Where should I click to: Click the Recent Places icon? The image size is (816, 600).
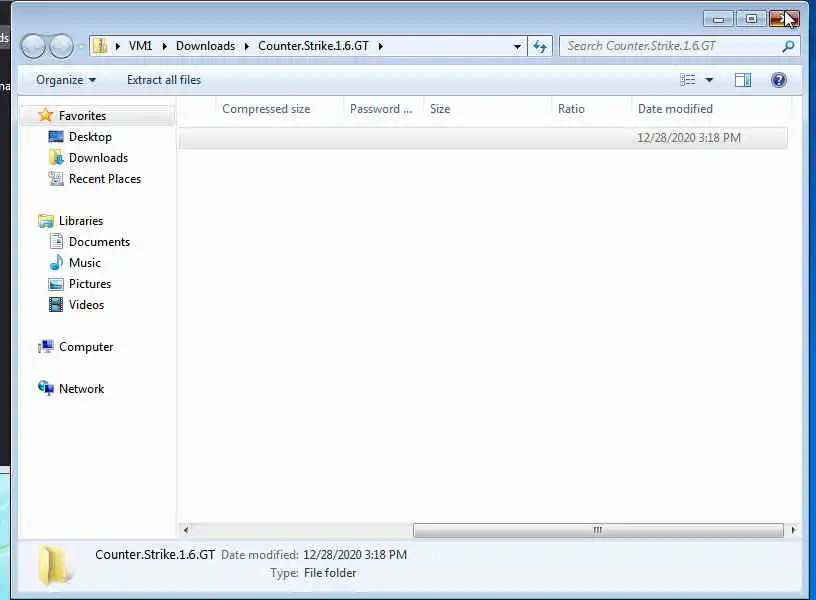tap(56, 178)
